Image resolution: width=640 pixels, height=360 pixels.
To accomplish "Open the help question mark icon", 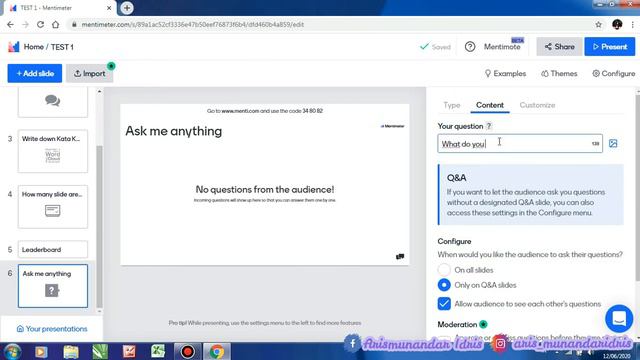I will 470,47.
